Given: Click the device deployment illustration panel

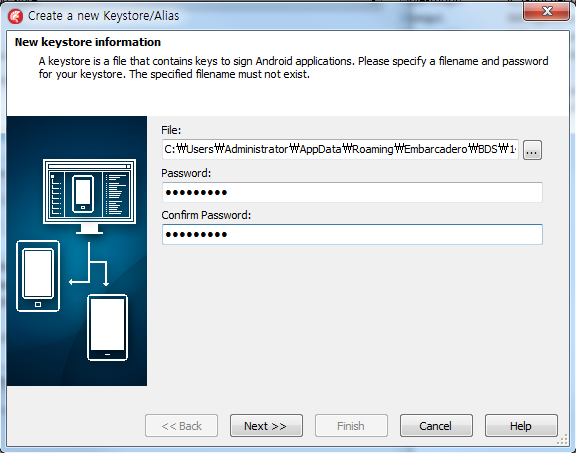Looking at the screenshot, I should (77, 251).
